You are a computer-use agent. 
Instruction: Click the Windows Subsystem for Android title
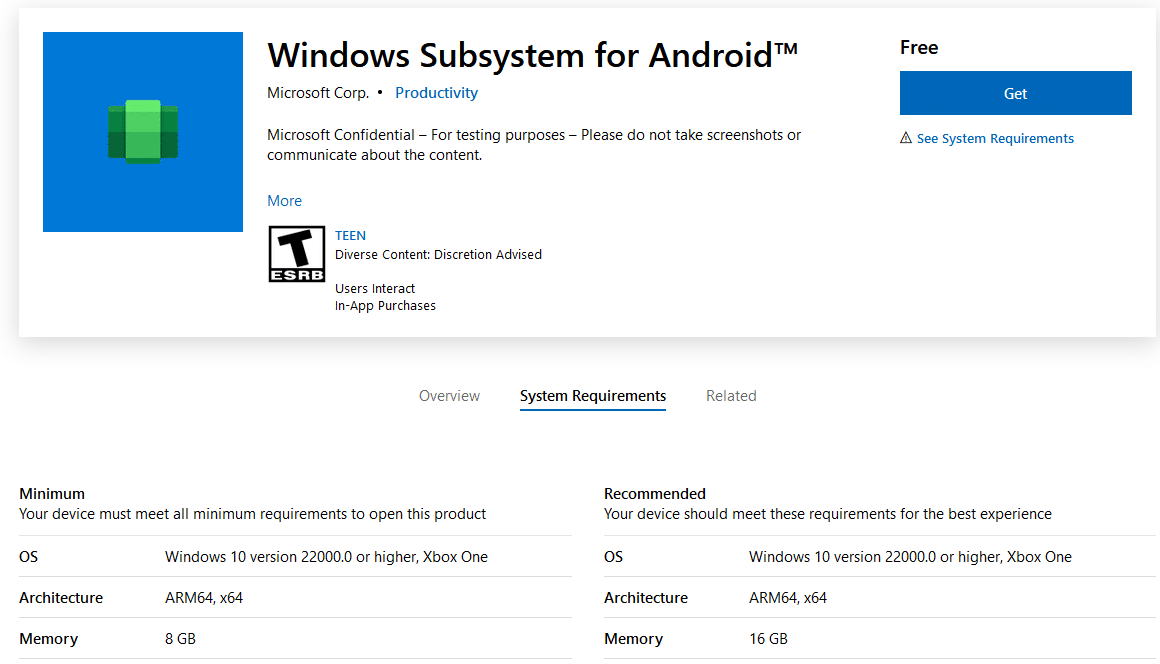click(x=533, y=55)
